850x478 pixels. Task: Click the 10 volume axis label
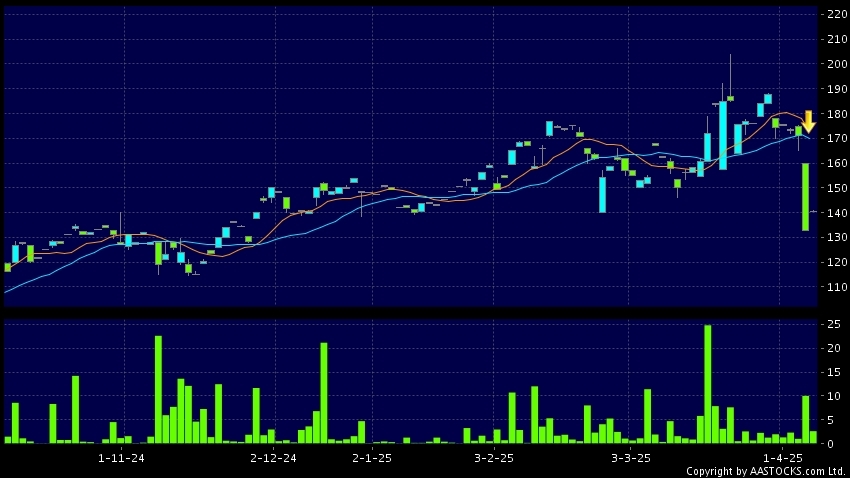[834, 396]
